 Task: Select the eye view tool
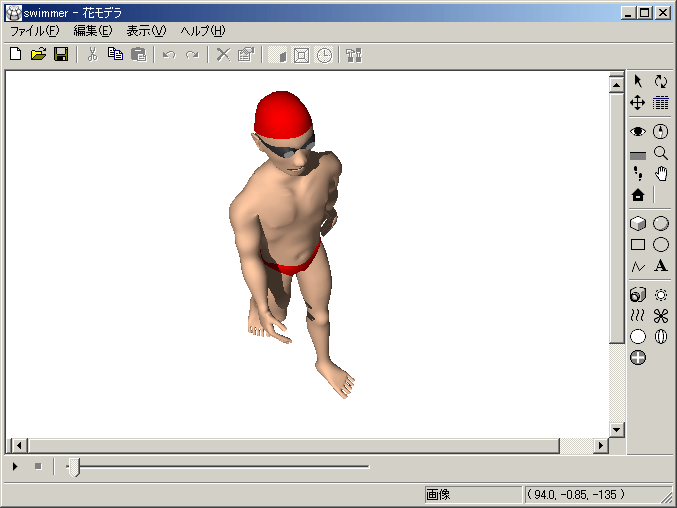(x=638, y=131)
